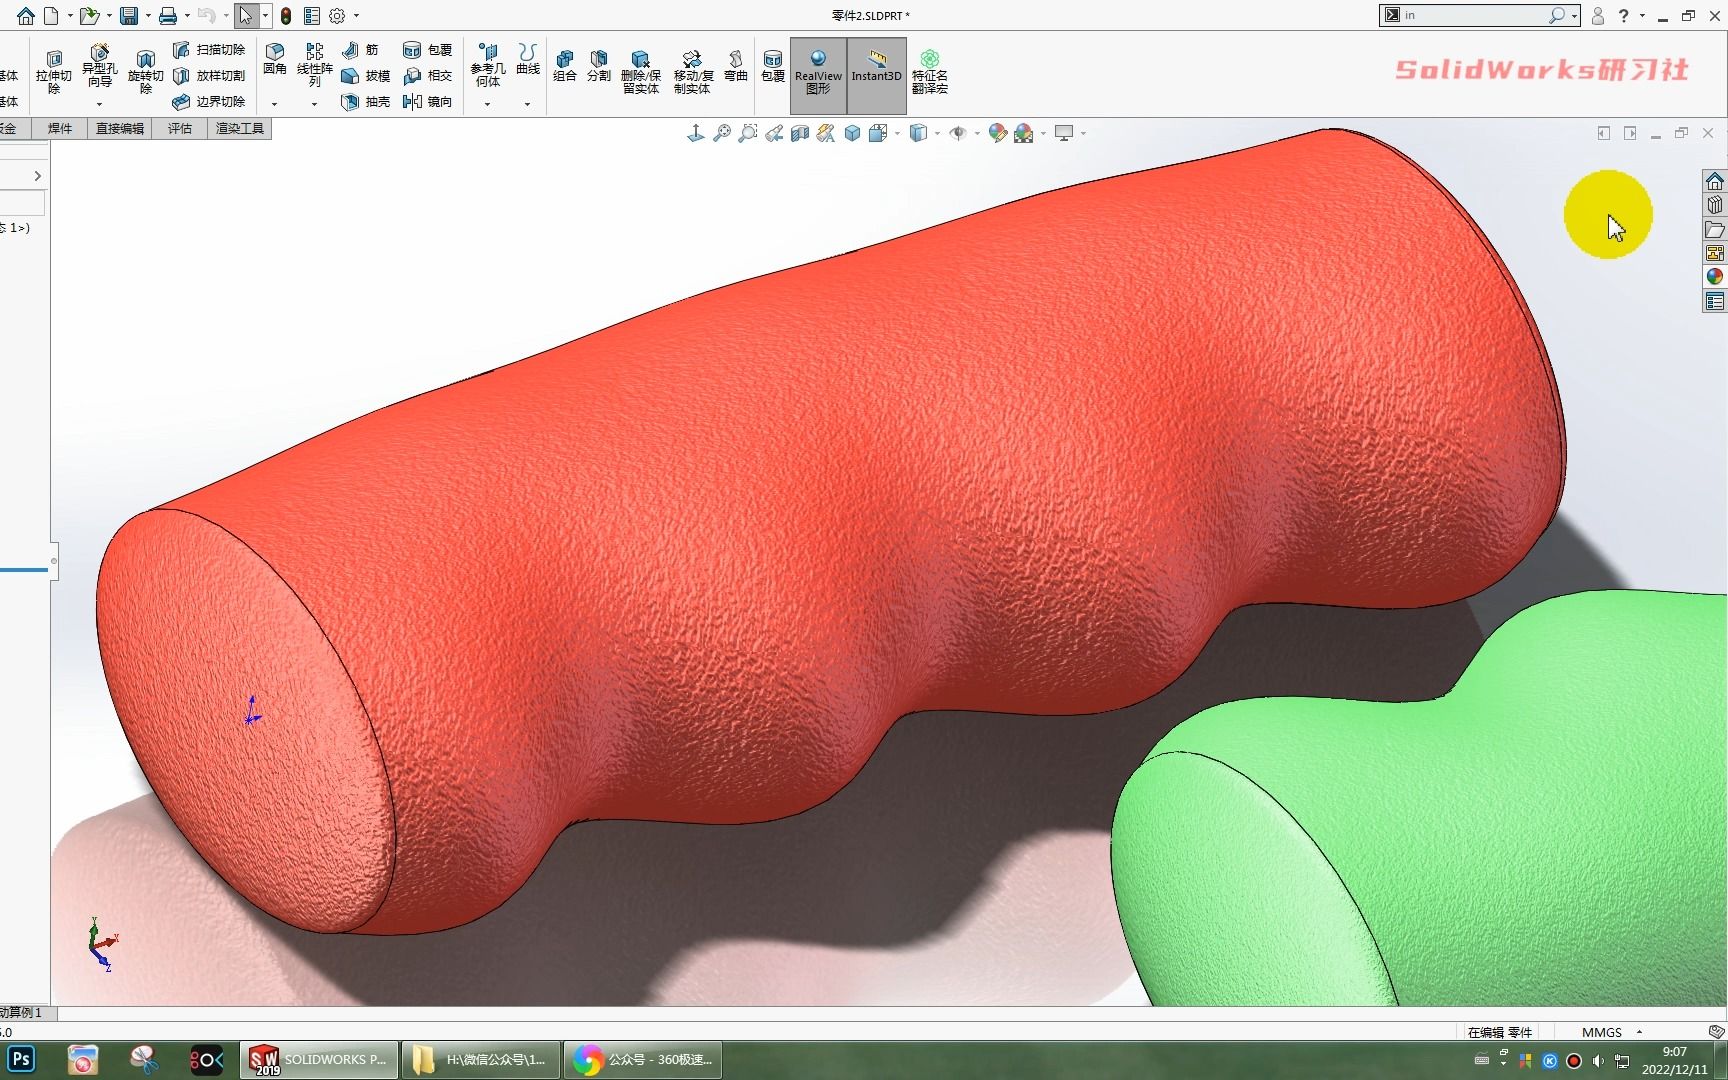Click the Mirror (镜向) tool
1728x1080 pixels.
coord(428,101)
